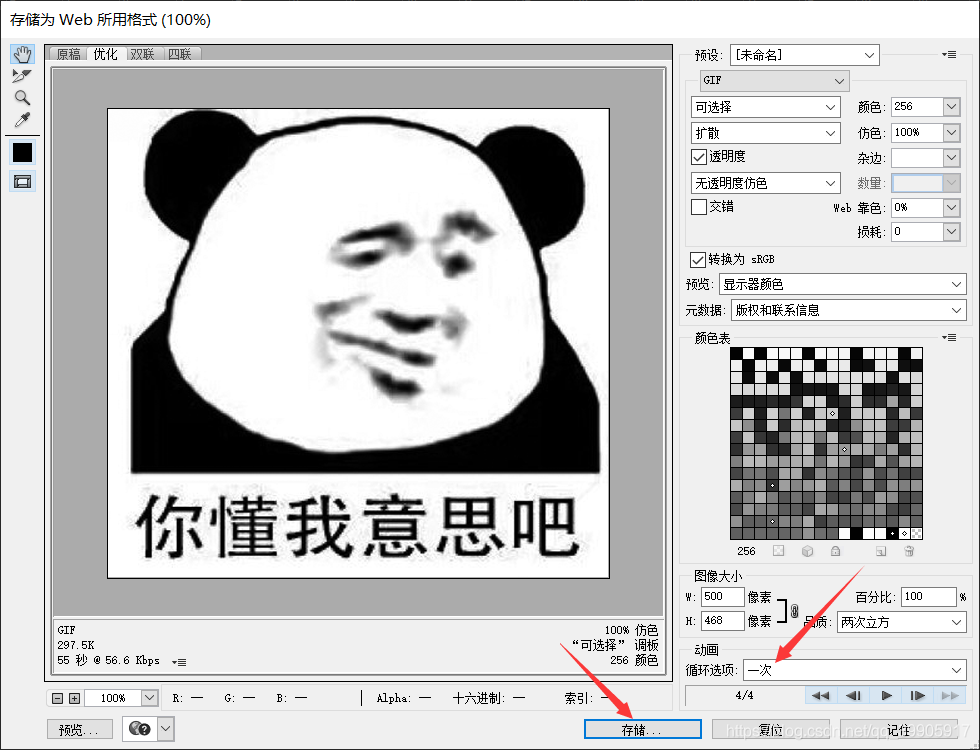Open the GIF file format dropdown

click(x=774, y=81)
